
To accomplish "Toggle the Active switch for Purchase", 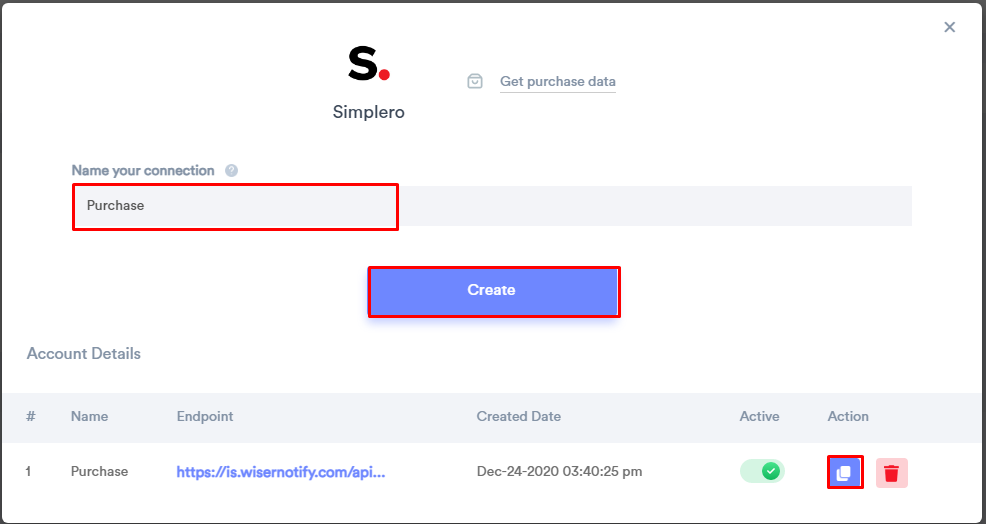I will [x=762, y=471].
